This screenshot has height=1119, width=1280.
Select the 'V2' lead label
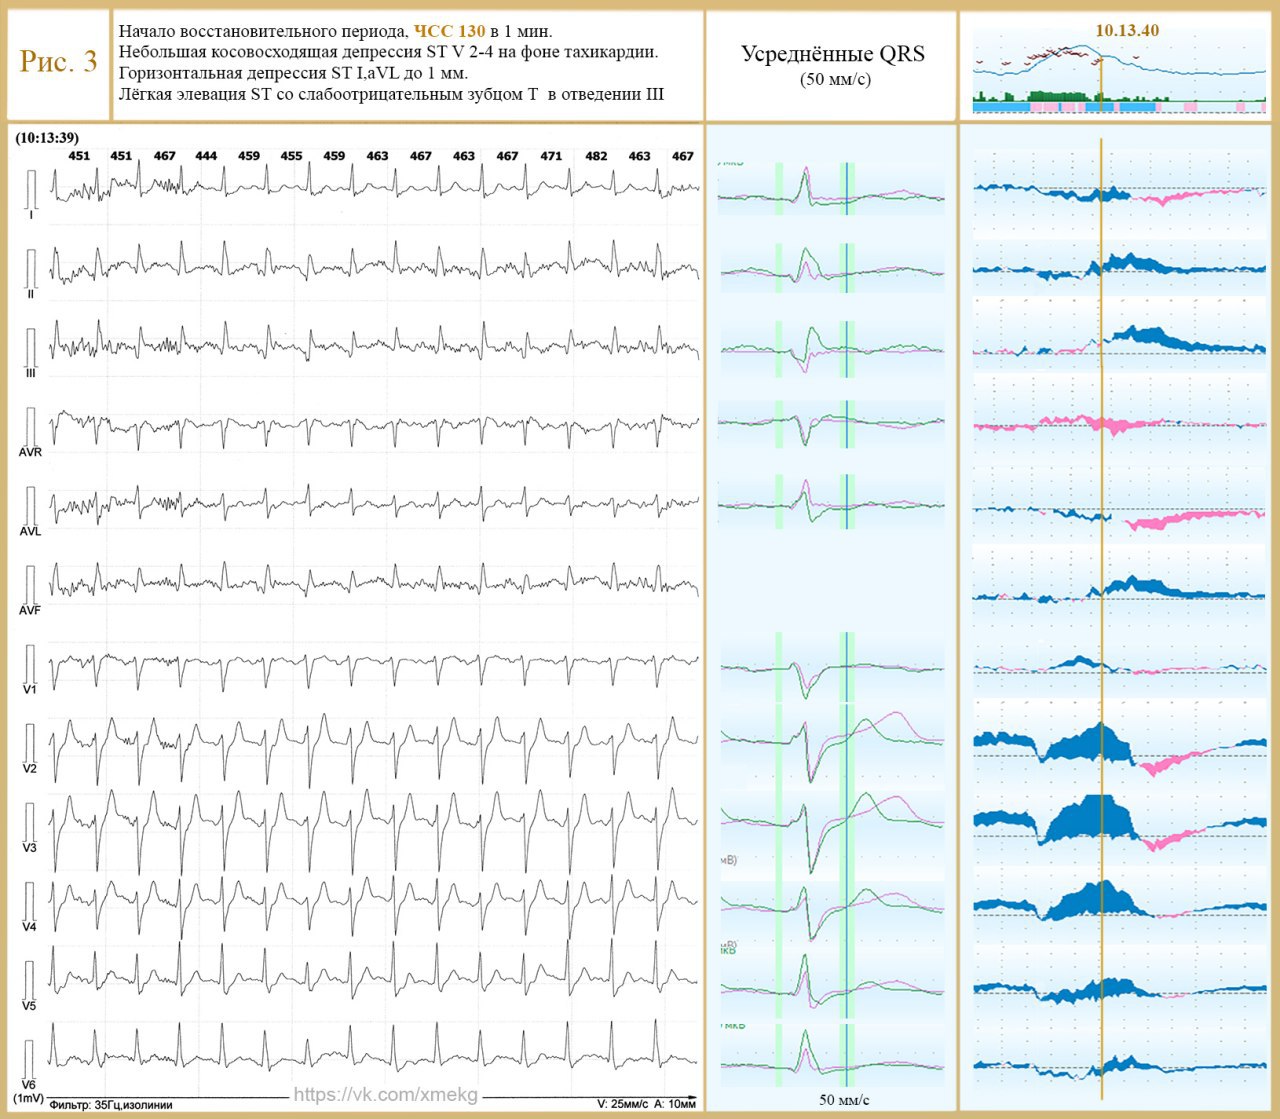[30, 769]
